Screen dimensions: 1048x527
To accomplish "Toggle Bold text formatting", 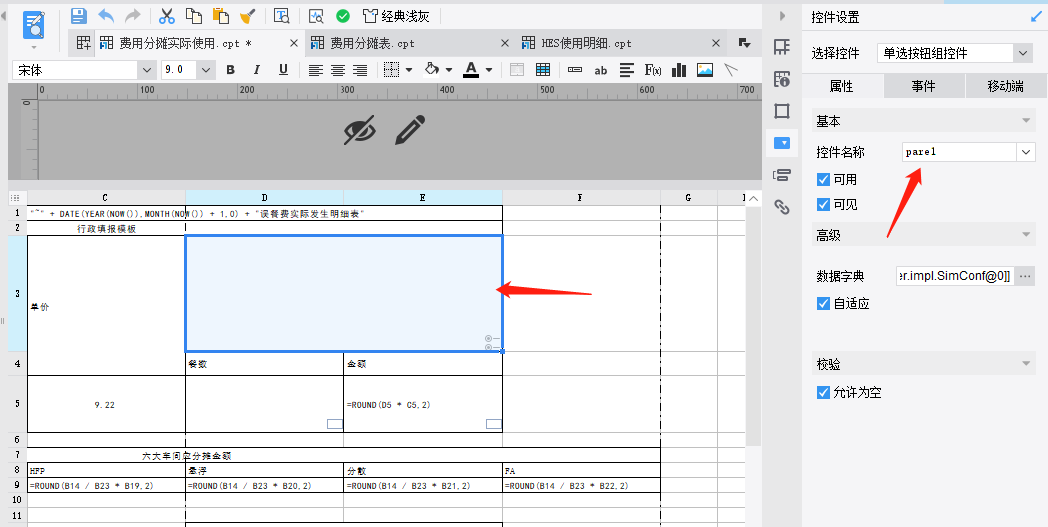I will (231, 70).
